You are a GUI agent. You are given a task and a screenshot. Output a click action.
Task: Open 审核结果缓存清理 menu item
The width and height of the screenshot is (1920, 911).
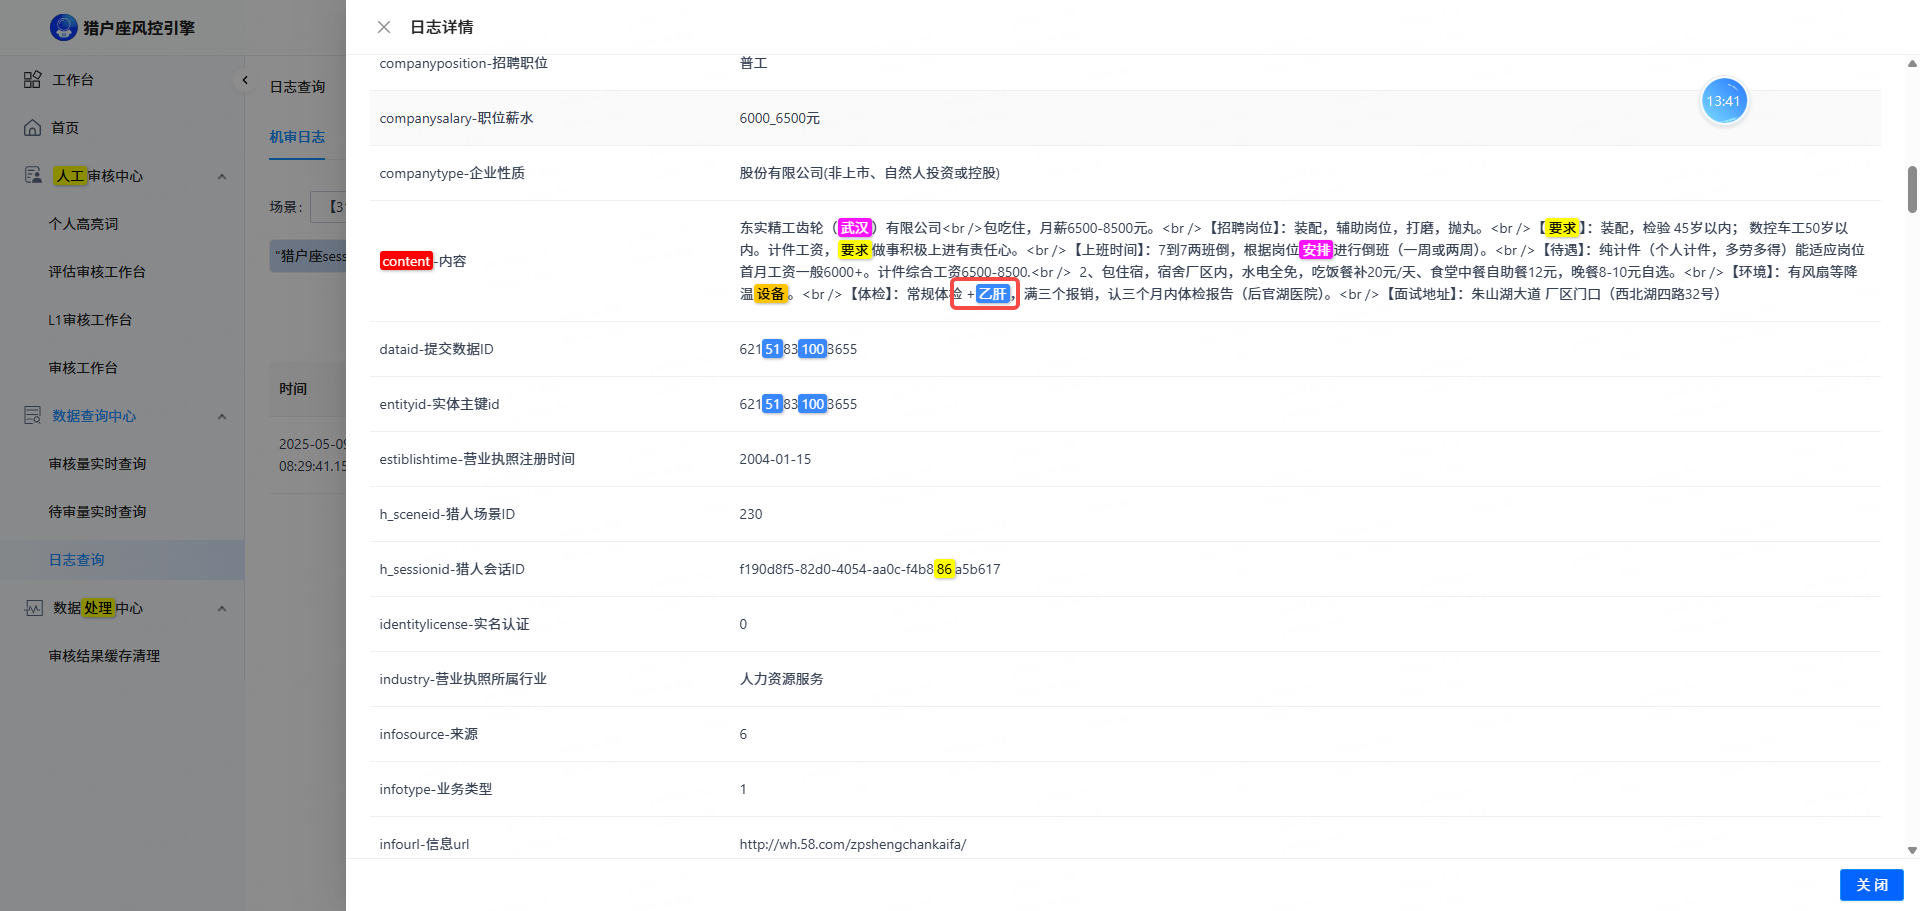point(104,656)
